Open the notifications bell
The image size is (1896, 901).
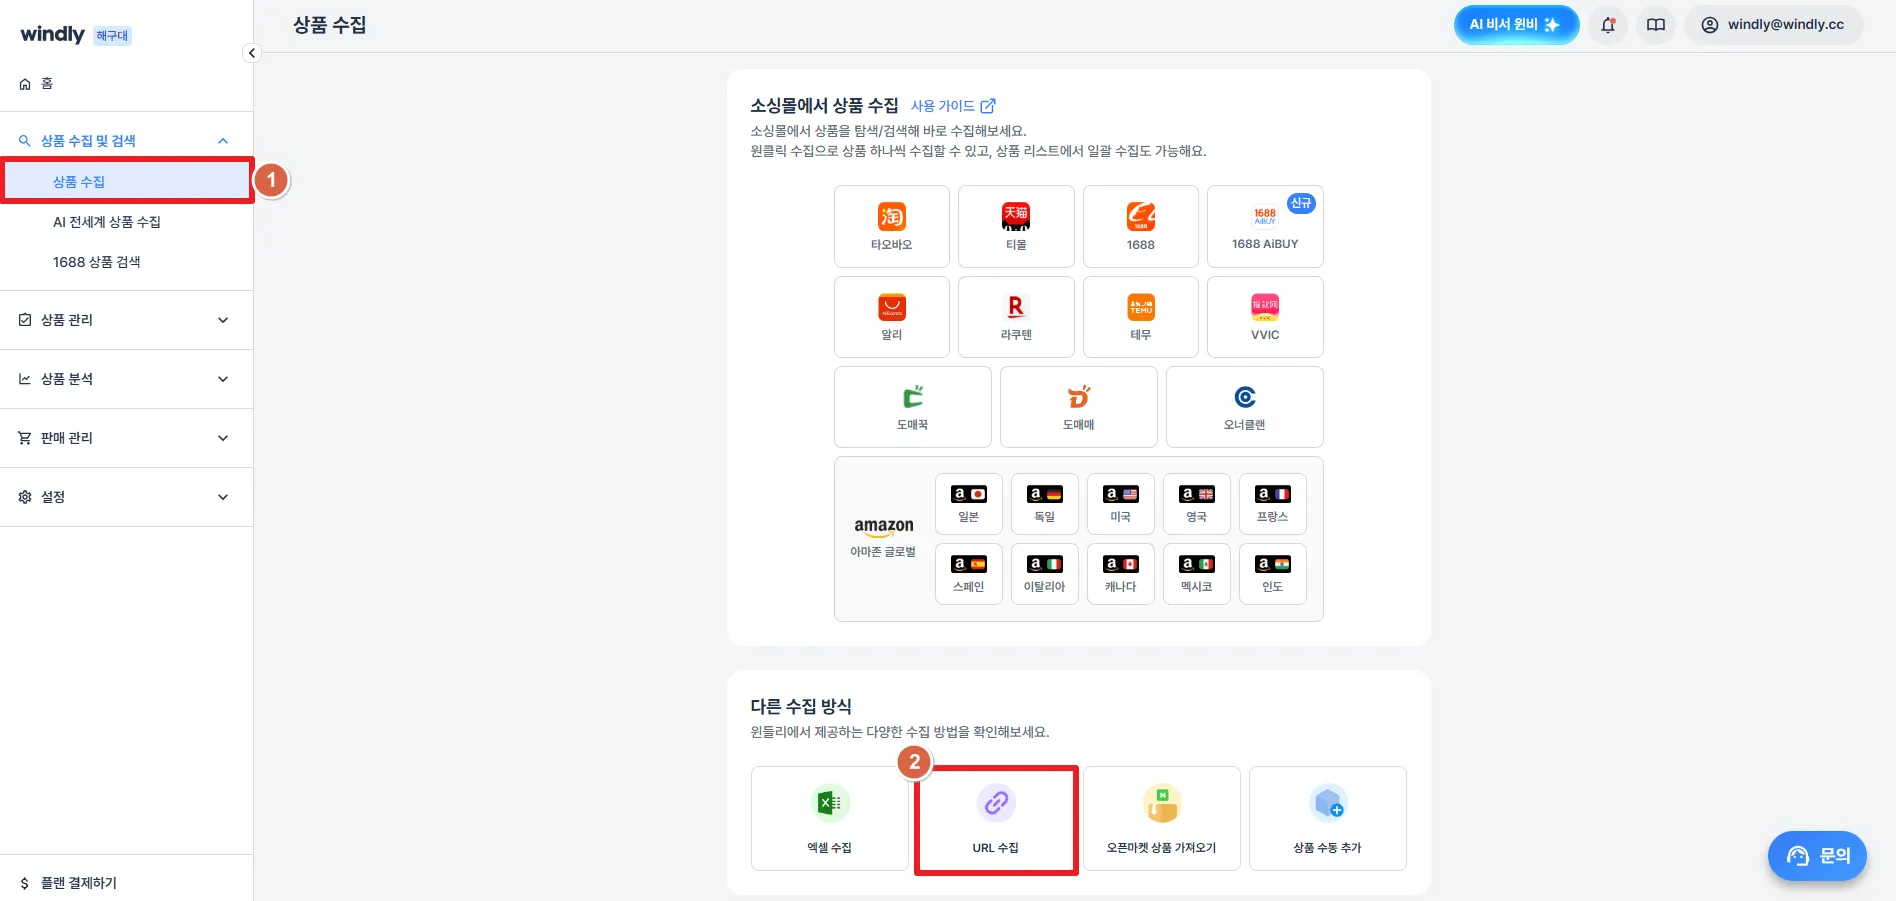point(1608,25)
